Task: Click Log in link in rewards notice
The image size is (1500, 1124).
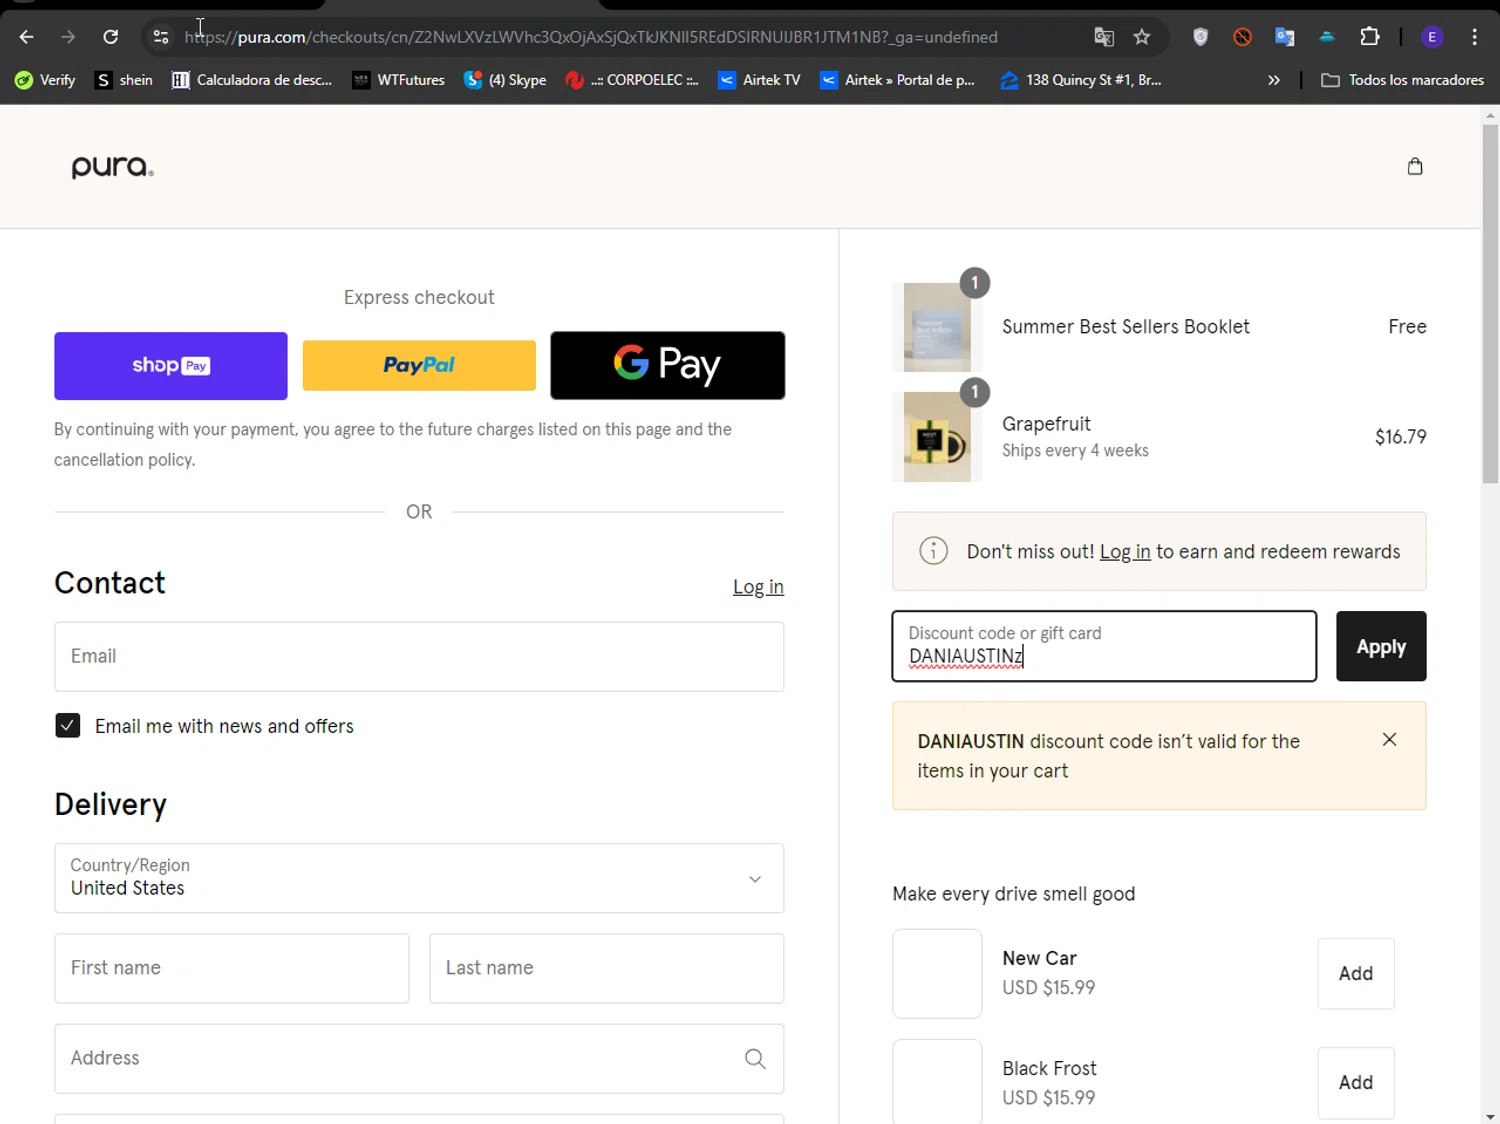Action: click(x=1125, y=552)
